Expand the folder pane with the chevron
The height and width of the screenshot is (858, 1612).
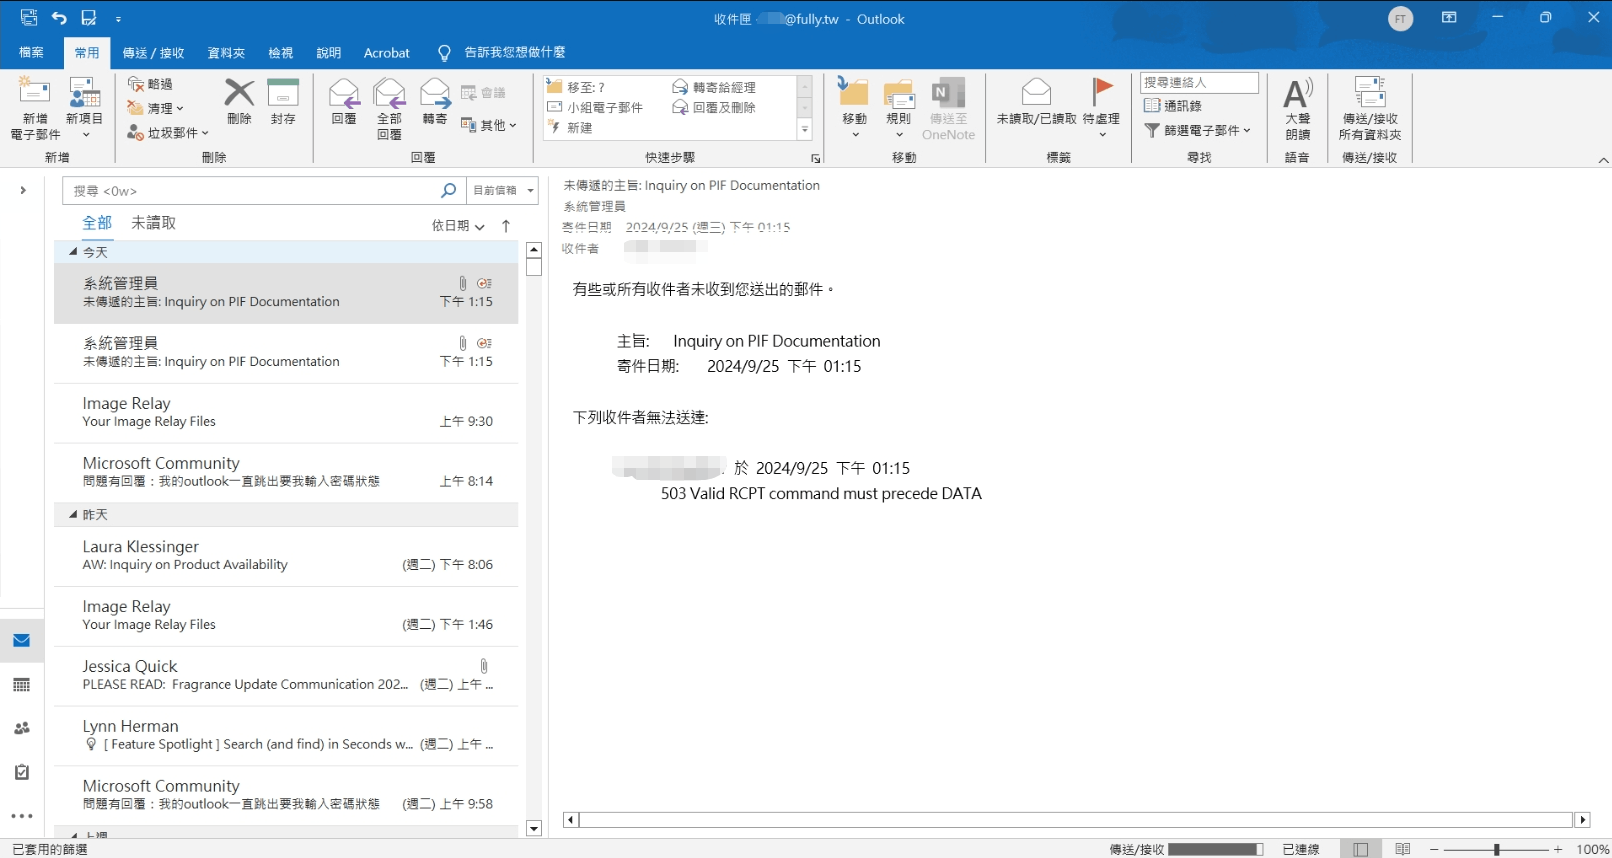pyautogui.click(x=23, y=190)
